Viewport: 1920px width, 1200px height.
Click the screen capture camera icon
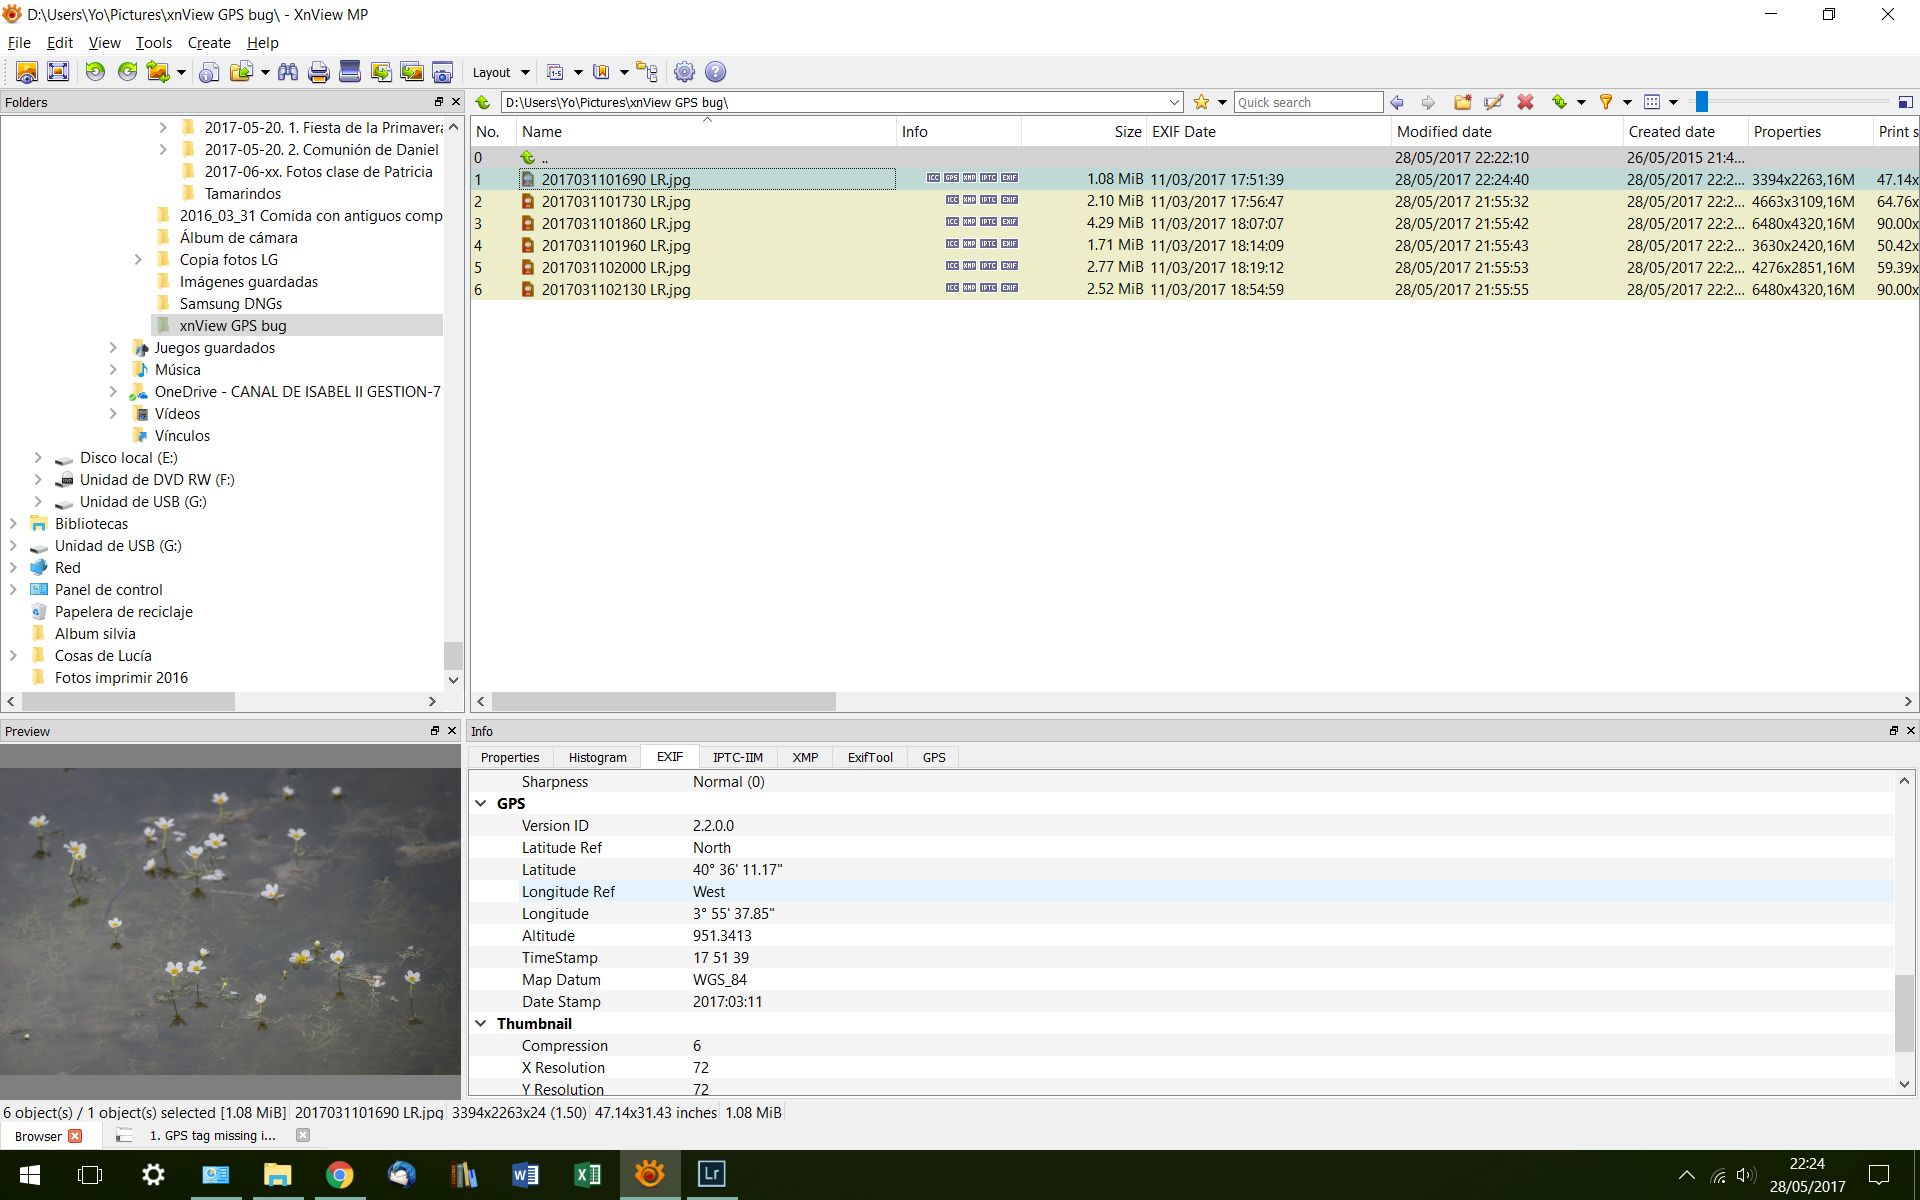pyautogui.click(x=442, y=72)
